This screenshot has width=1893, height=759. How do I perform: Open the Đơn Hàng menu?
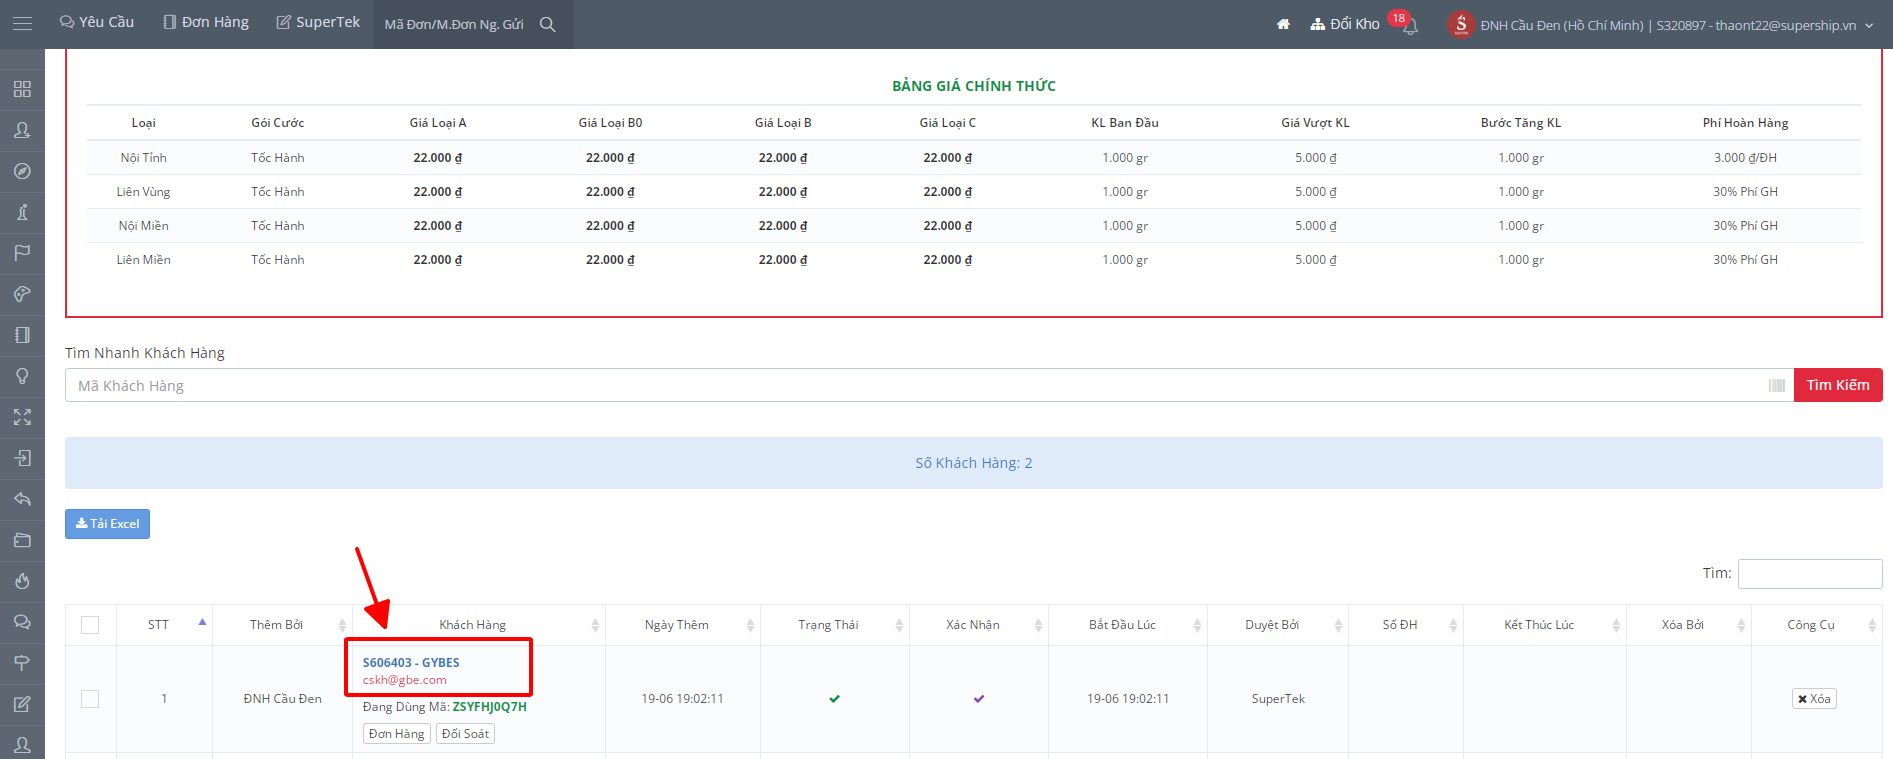pos(206,22)
